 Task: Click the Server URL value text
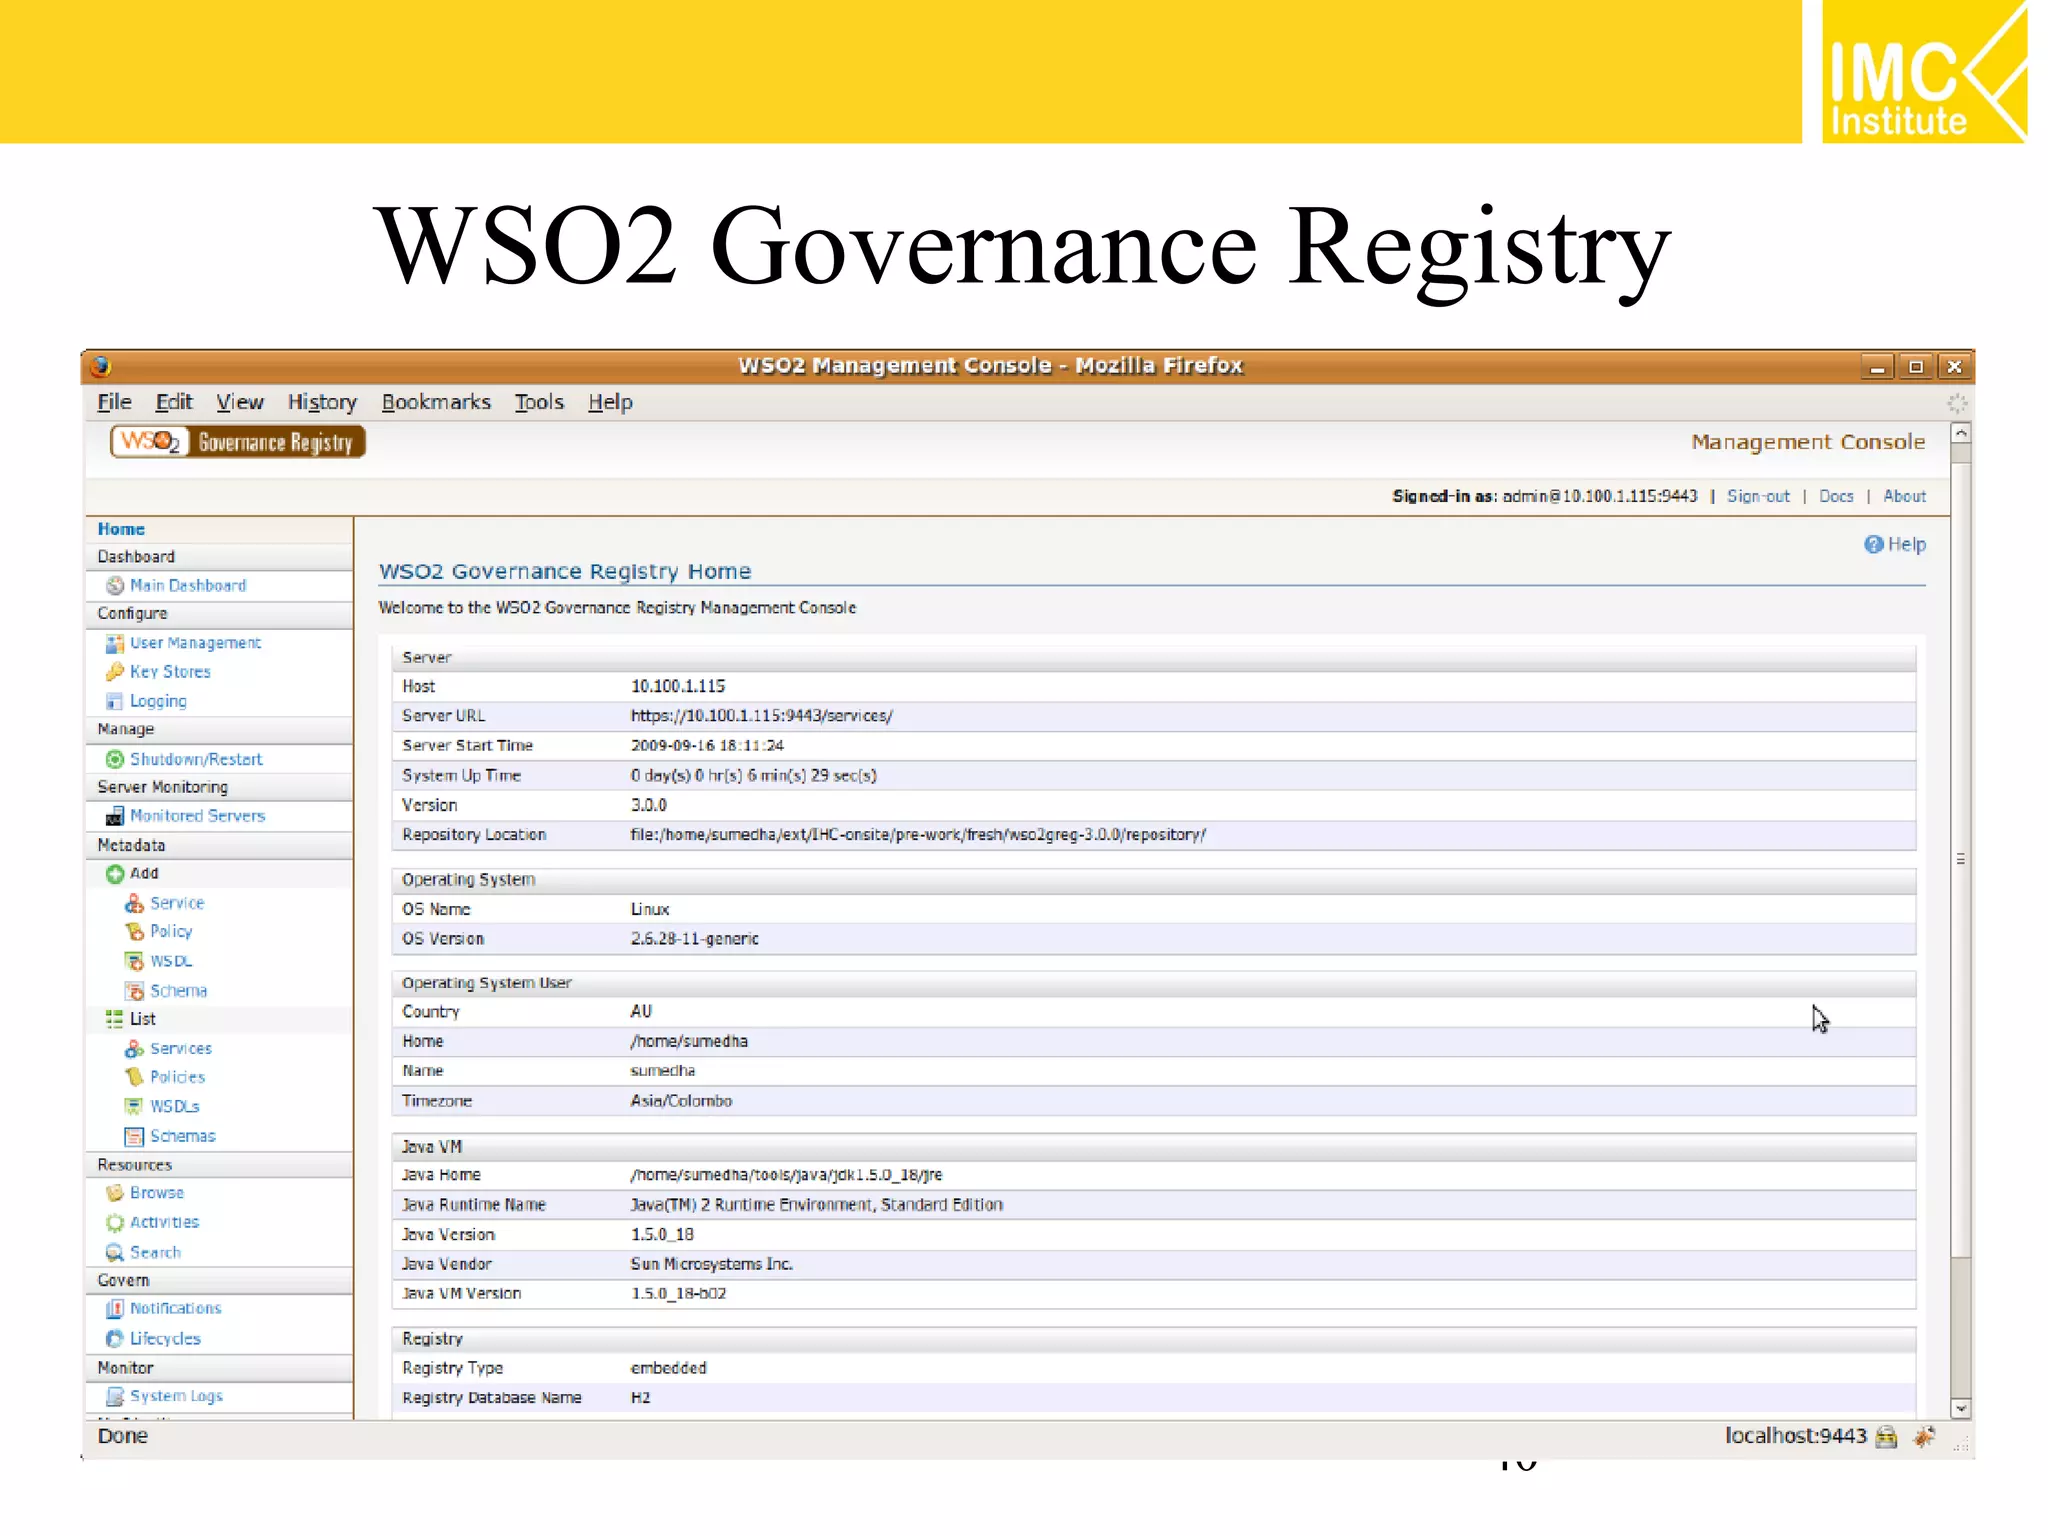click(x=761, y=716)
